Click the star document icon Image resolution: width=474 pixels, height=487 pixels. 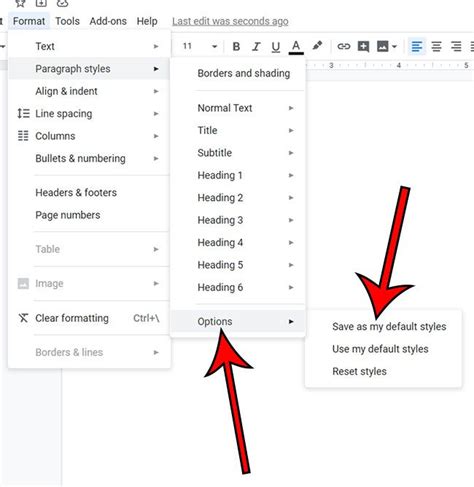pyautogui.click(x=21, y=3)
